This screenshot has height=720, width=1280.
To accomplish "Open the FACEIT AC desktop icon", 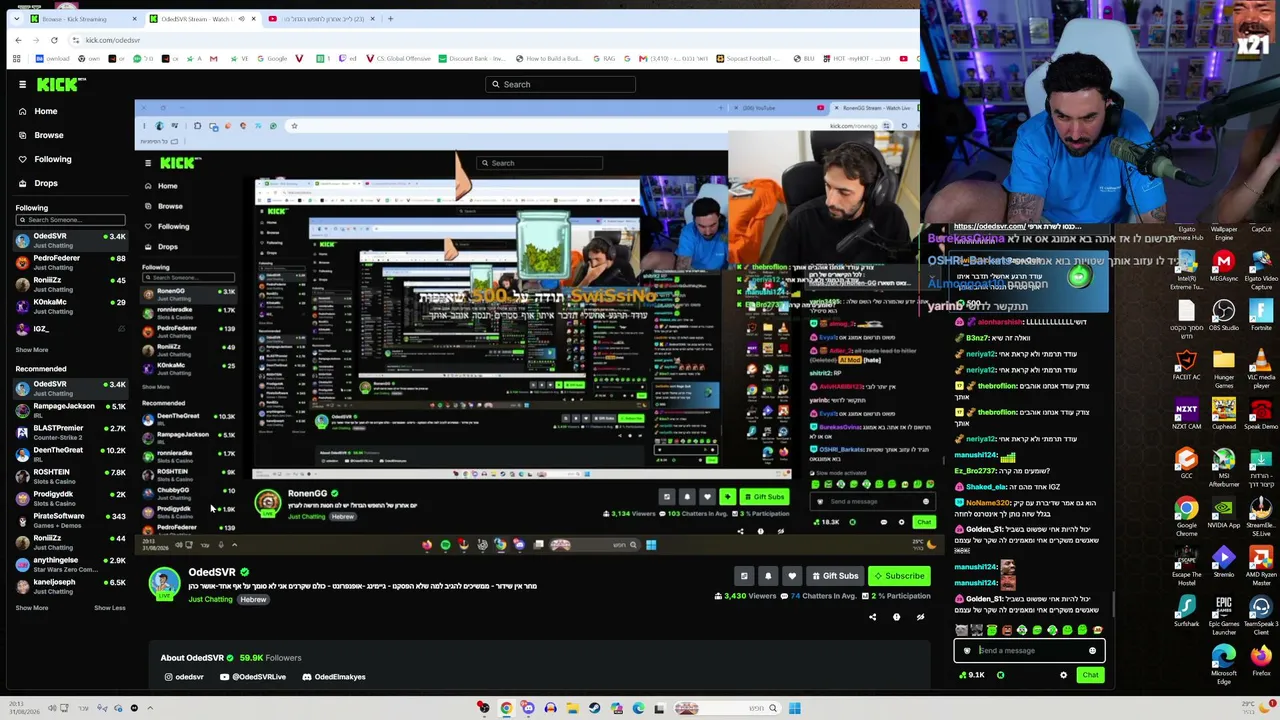I will tap(1187, 365).
